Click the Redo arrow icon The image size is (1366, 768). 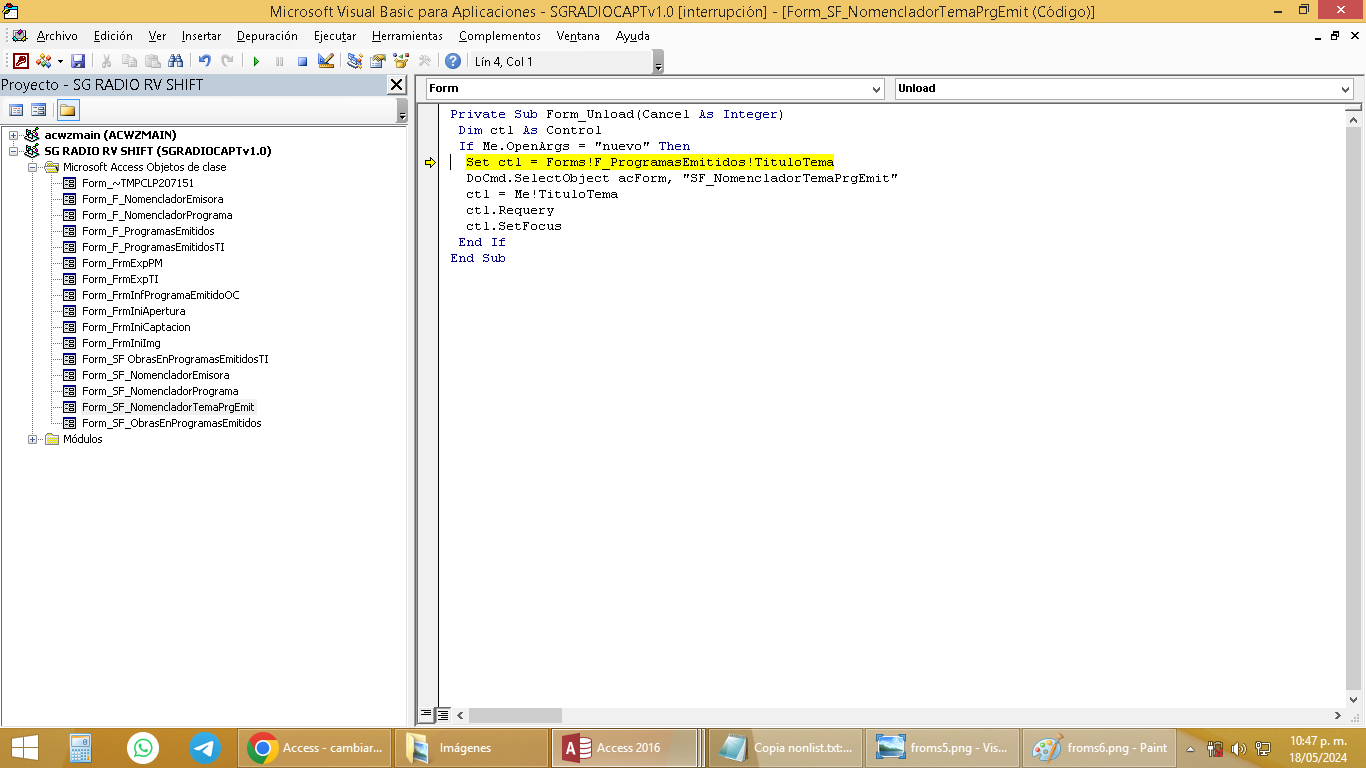pyautogui.click(x=228, y=61)
